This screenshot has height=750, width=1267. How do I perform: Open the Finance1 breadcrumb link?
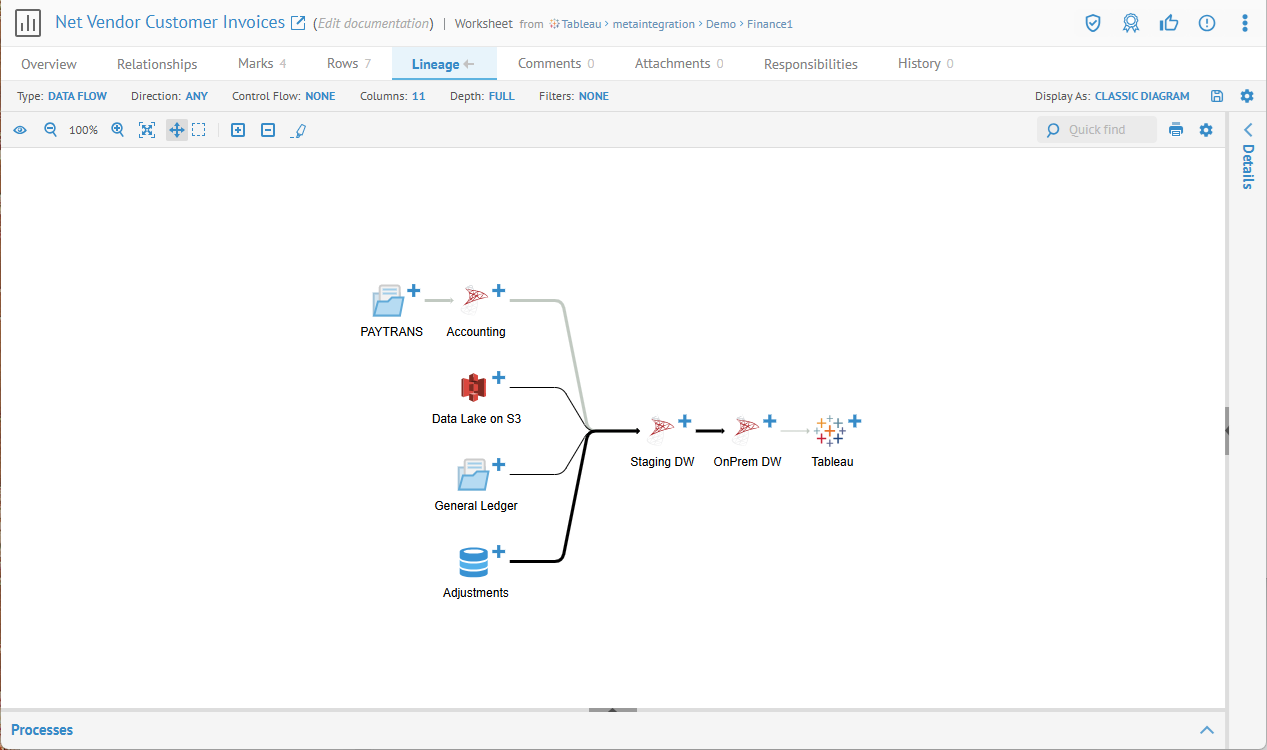(x=771, y=24)
